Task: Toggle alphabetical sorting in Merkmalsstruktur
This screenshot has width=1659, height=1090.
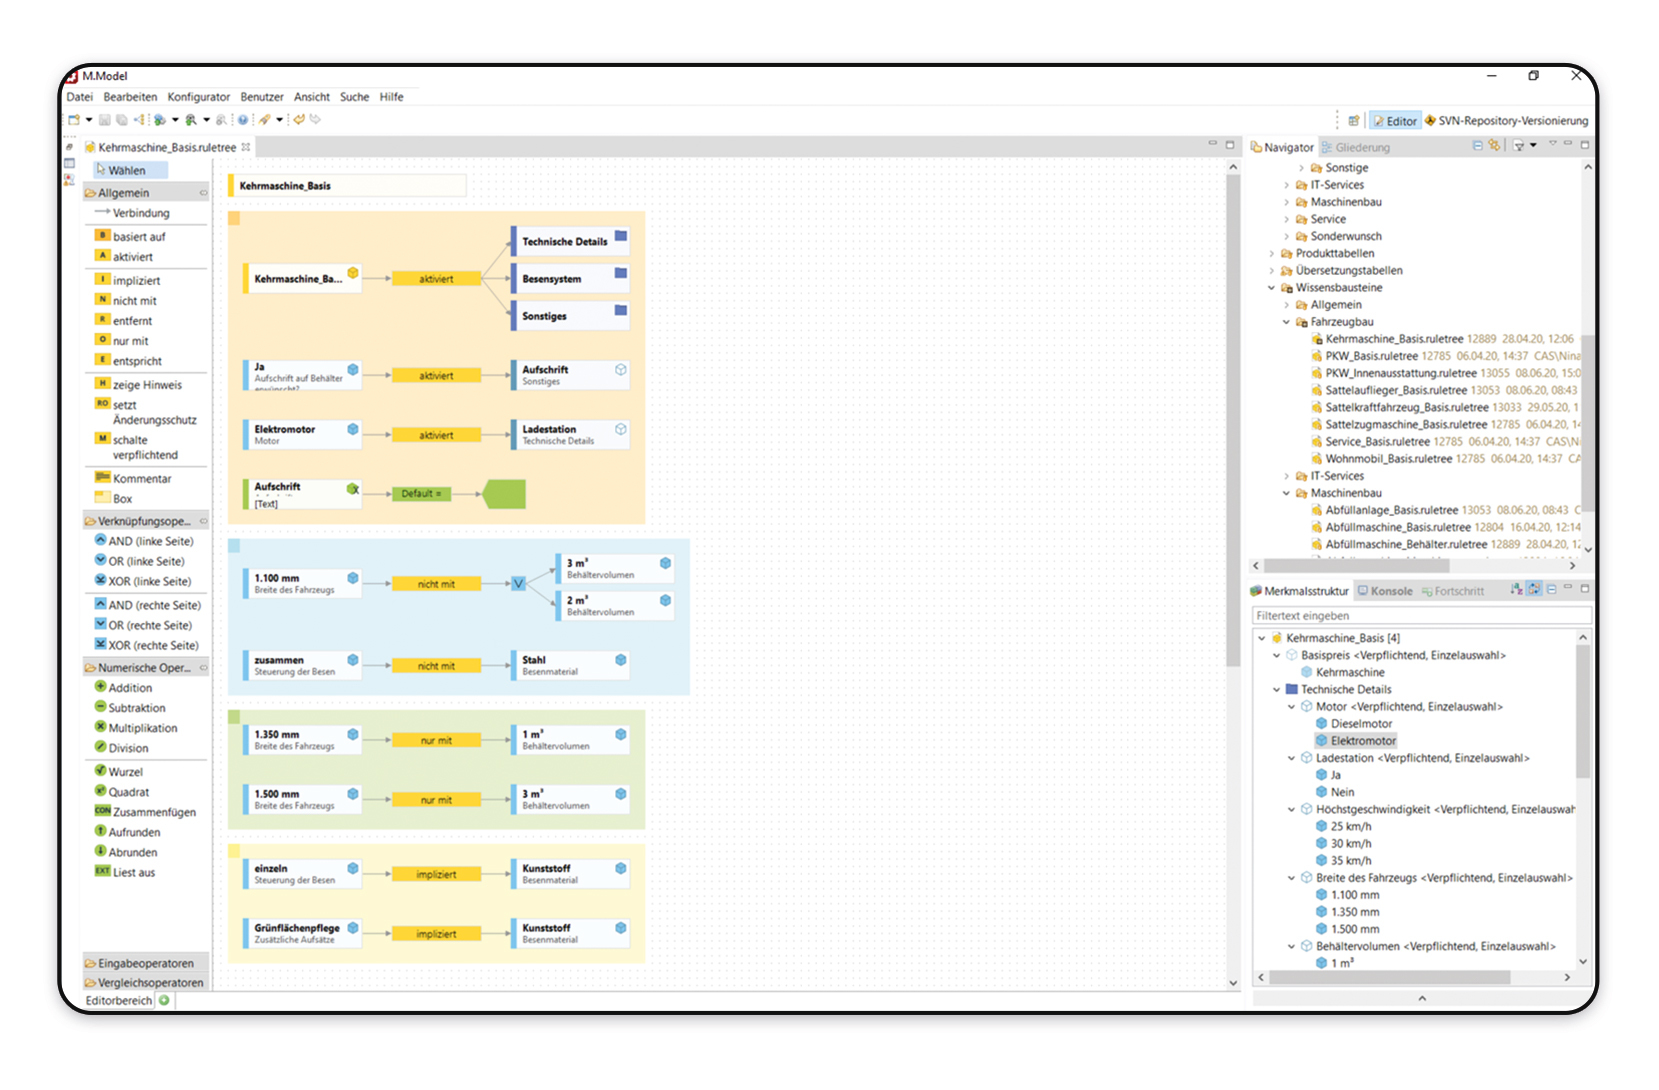Action: [1517, 590]
